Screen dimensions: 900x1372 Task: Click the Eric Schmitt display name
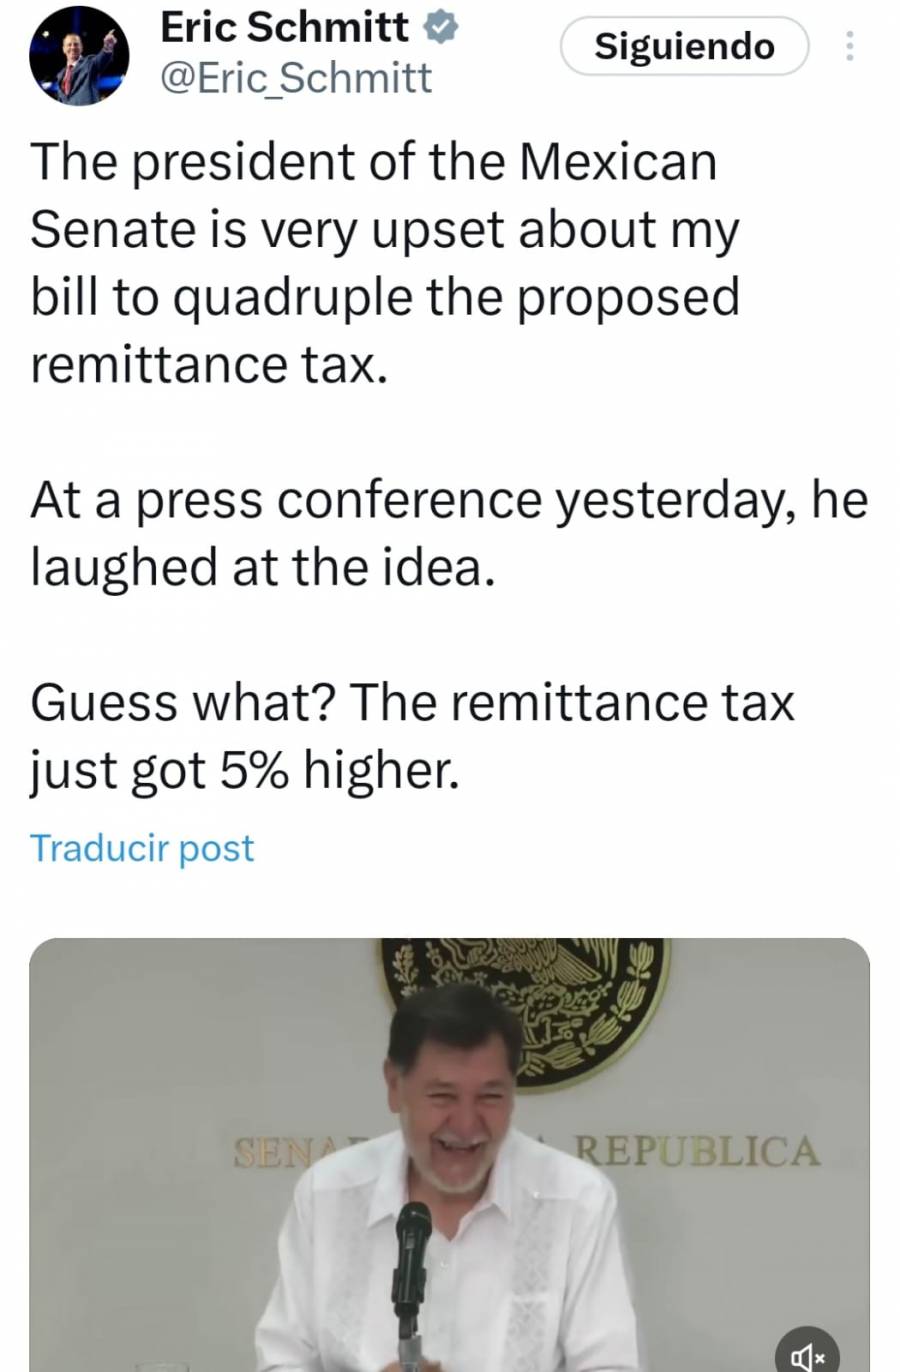(284, 28)
